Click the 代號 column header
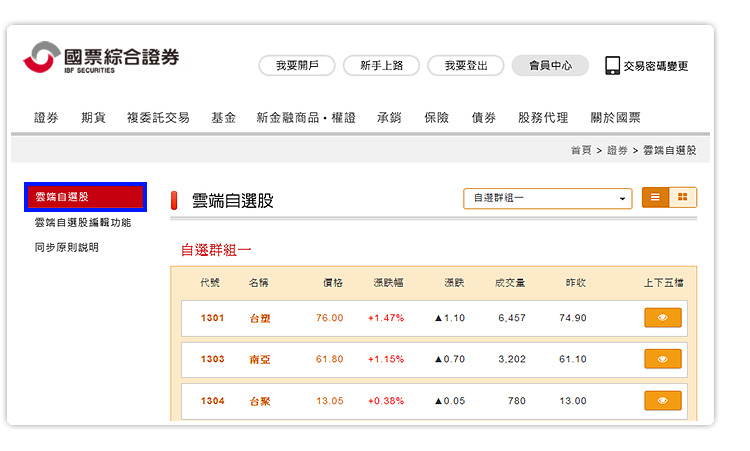This screenshot has width=750, height=451. click(x=210, y=283)
